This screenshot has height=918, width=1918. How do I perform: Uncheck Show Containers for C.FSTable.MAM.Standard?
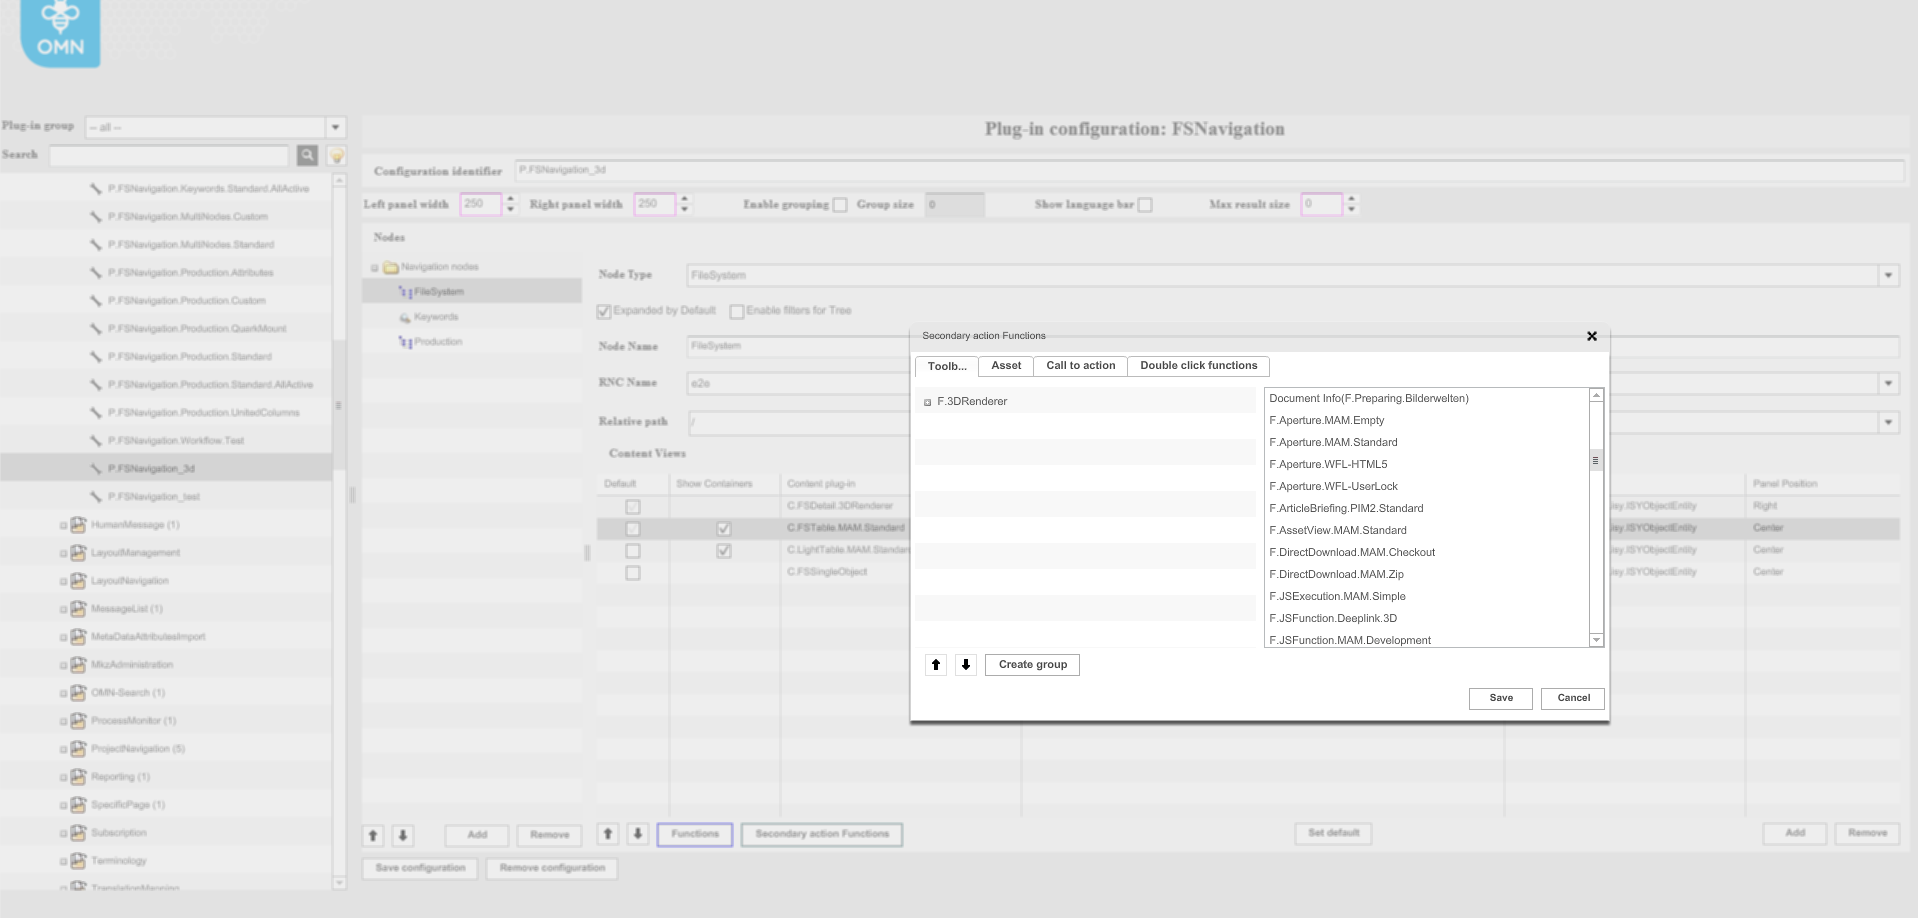click(x=723, y=527)
